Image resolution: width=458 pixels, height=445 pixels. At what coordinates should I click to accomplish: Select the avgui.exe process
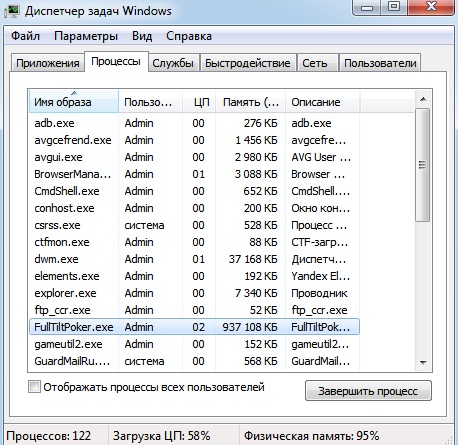click(194, 157)
